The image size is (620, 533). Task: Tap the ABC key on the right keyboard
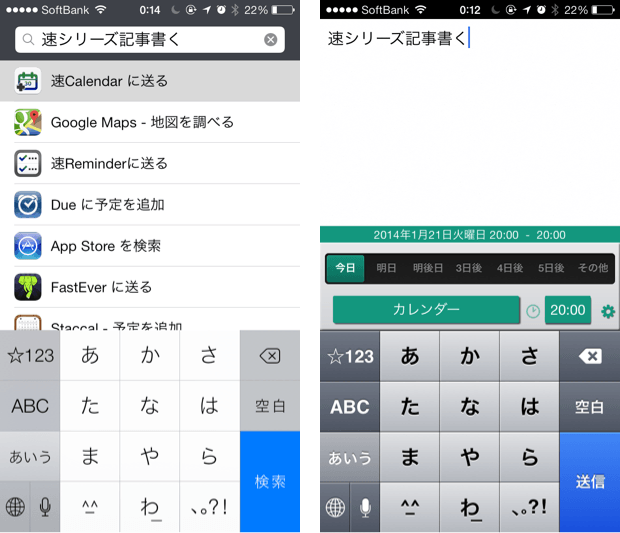[x=350, y=407]
